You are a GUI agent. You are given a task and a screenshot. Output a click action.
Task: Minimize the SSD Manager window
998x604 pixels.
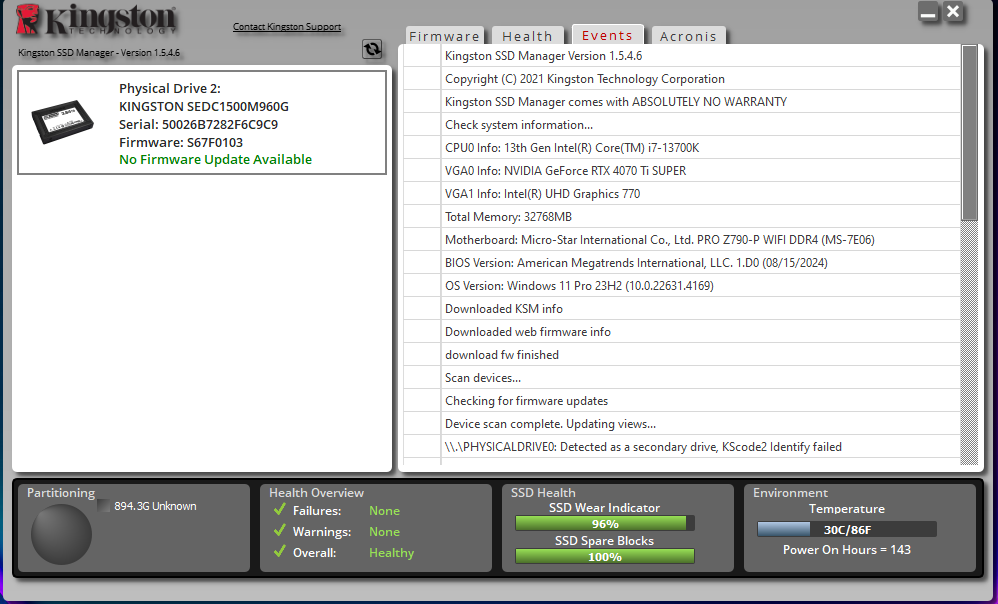[928, 13]
